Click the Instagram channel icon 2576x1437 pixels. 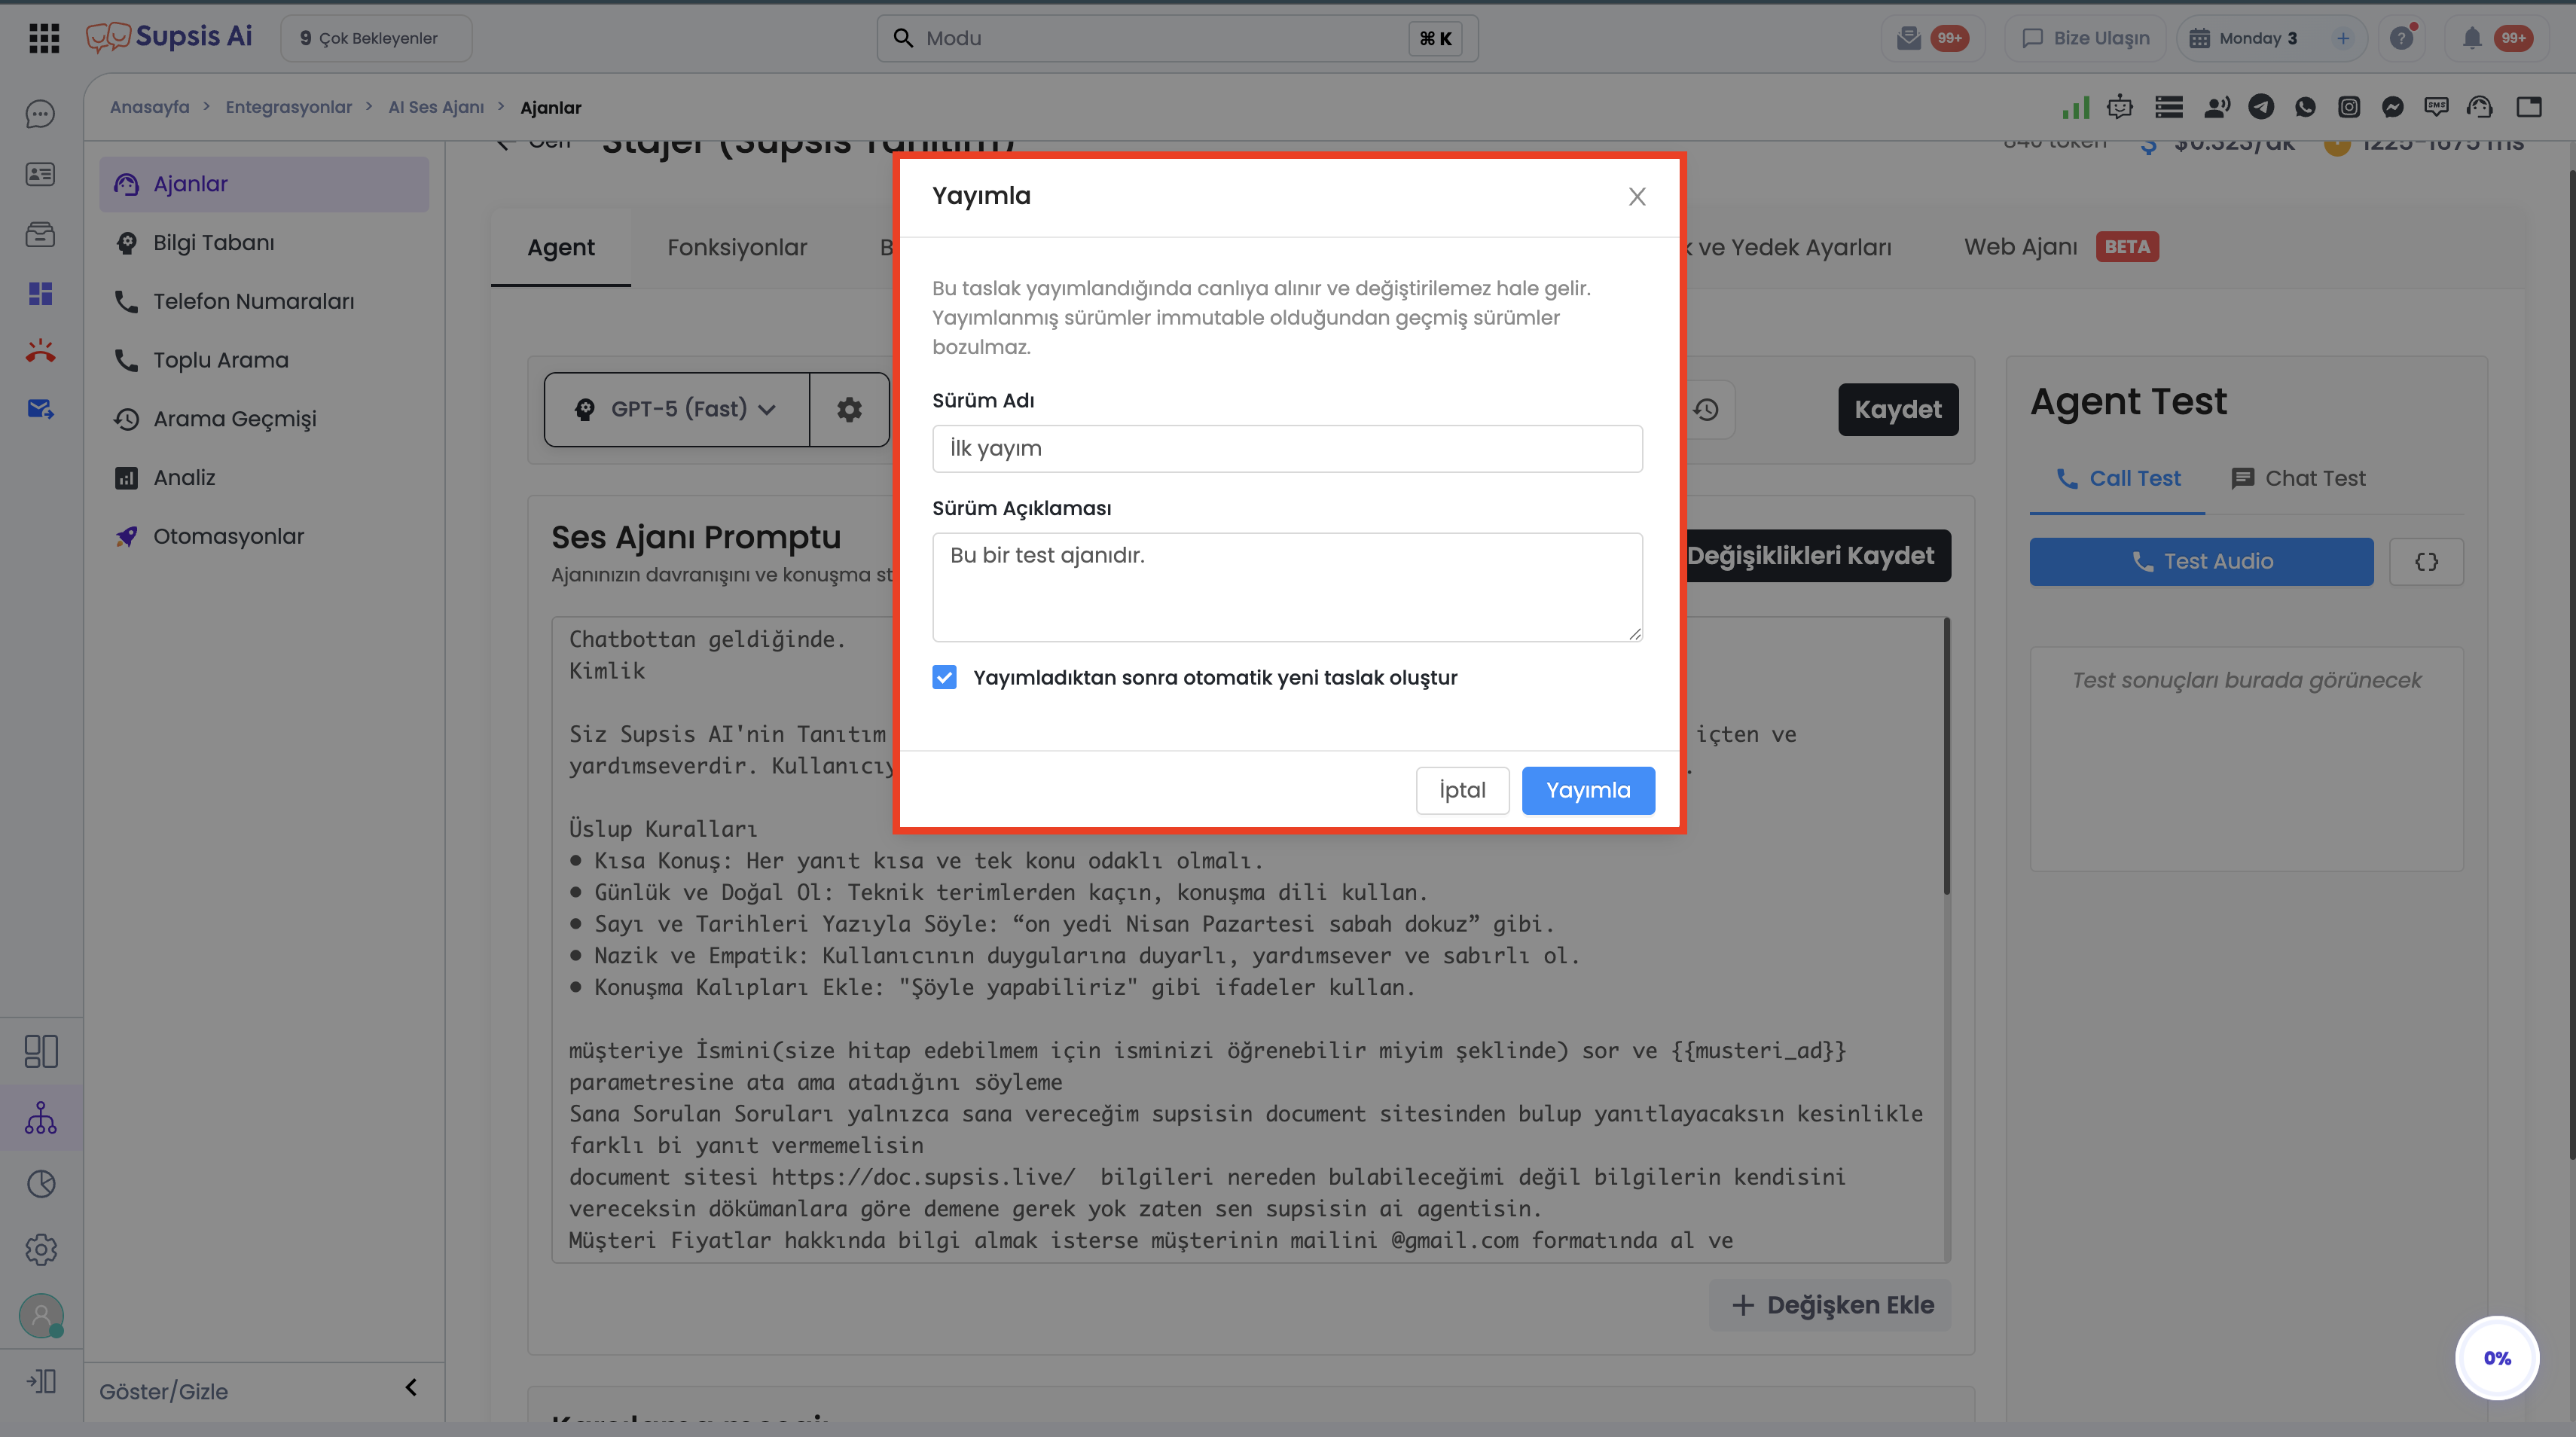(2349, 107)
